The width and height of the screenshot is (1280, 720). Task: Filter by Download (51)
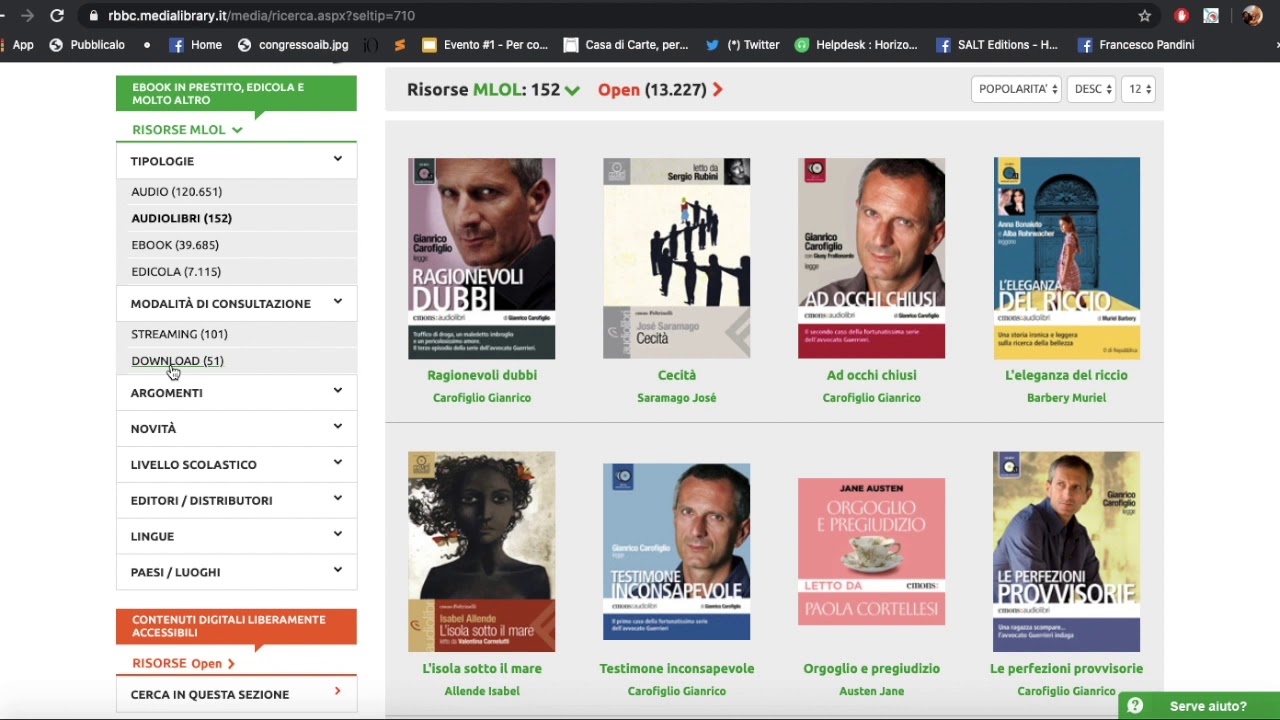click(x=177, y=361)
